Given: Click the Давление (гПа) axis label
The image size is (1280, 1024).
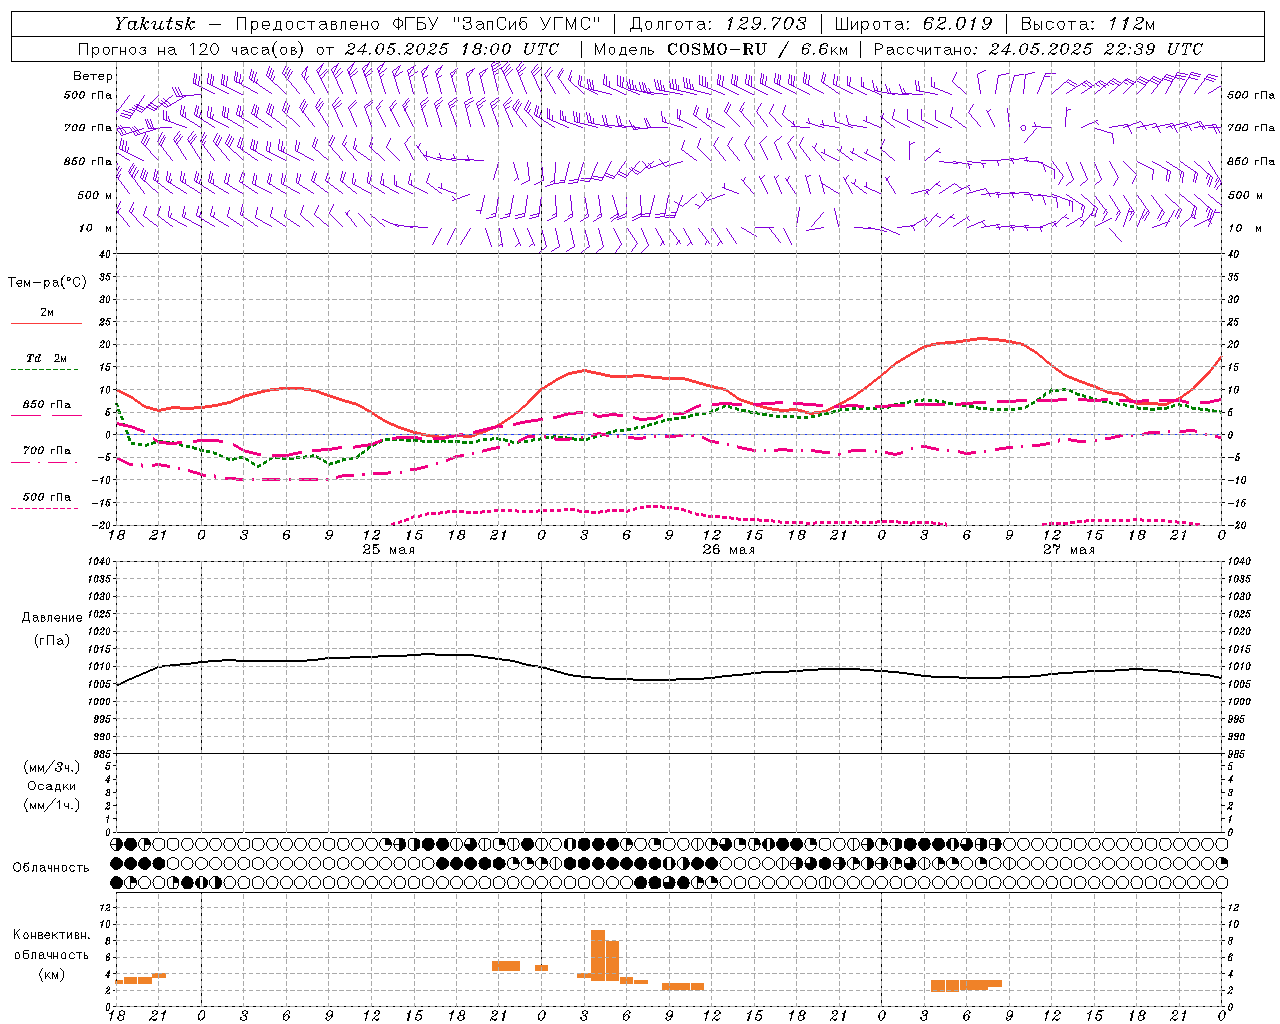Looking at the screenshot, I should (52, 629).
